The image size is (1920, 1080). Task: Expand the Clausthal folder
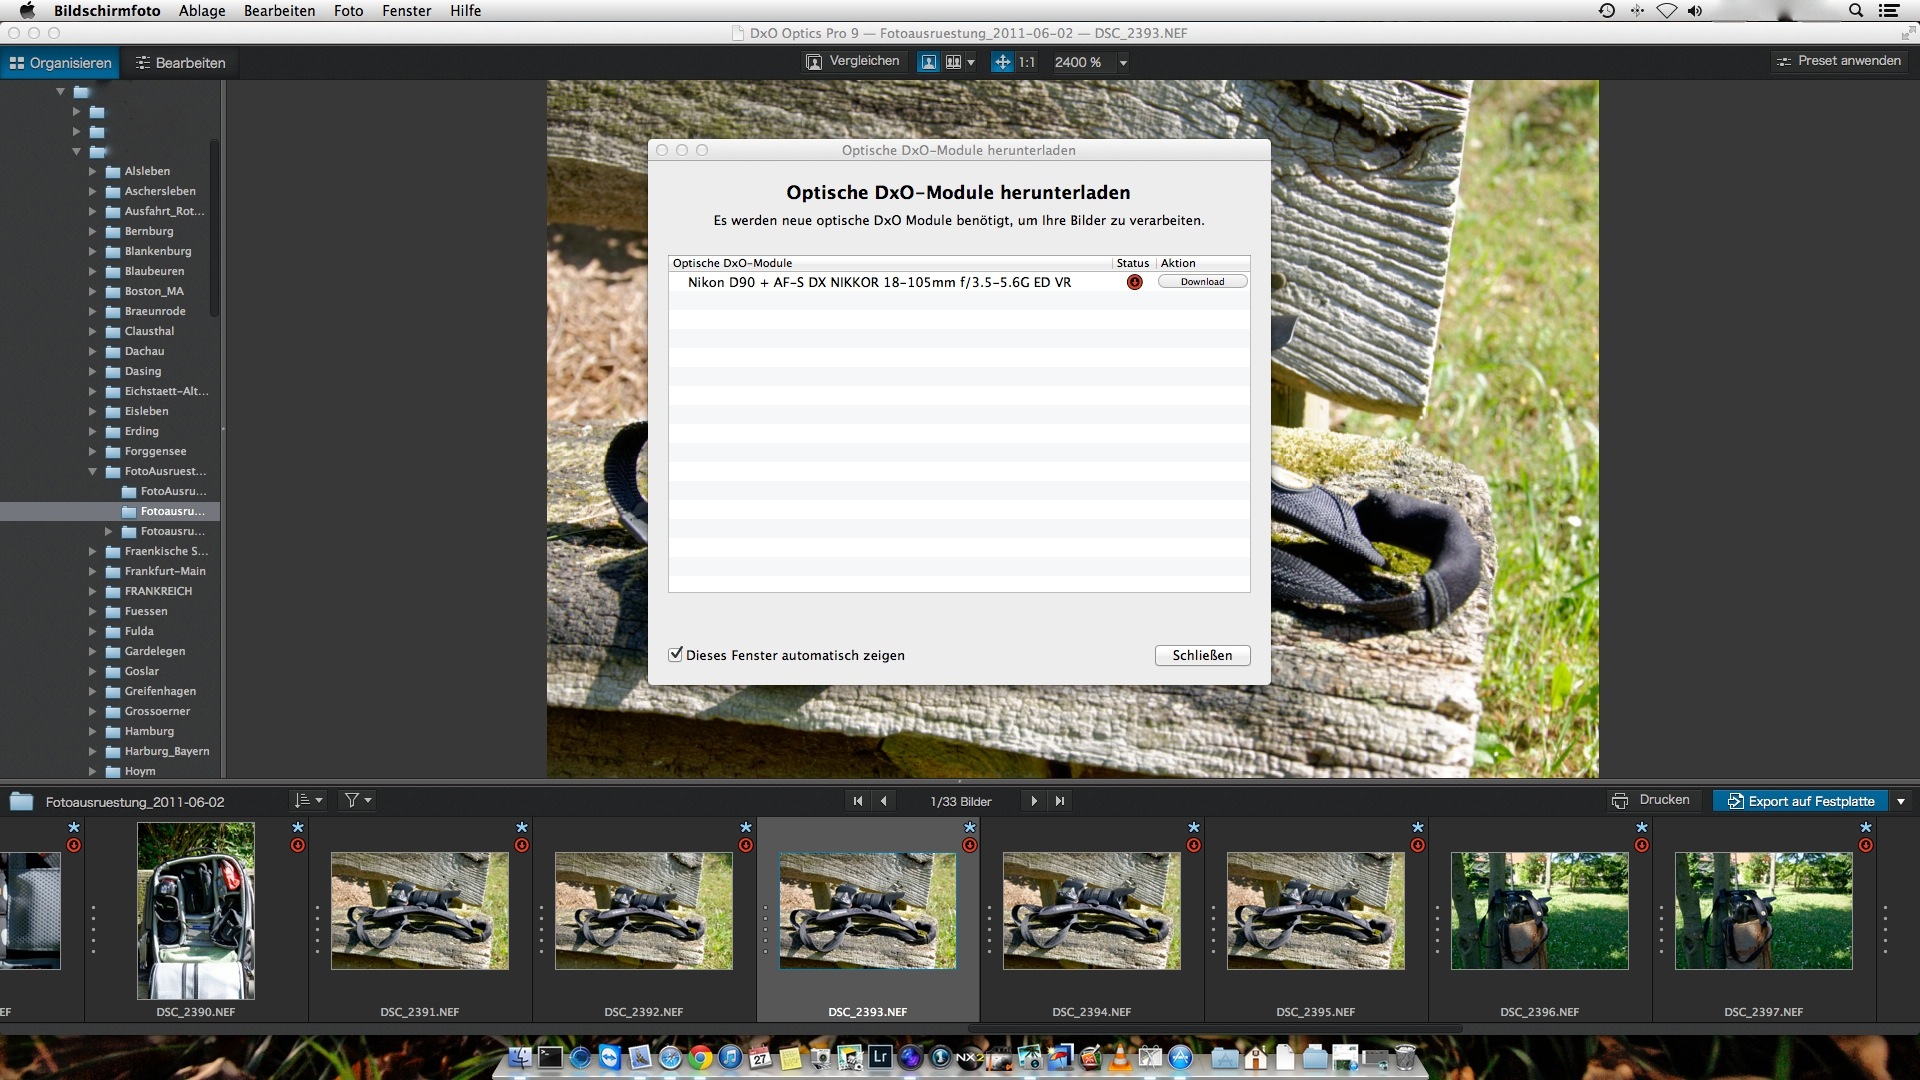[92, 331]
